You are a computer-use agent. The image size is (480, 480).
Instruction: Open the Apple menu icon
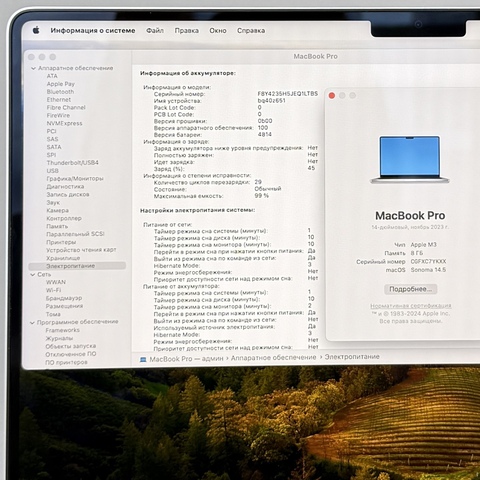(x=36, y=30)
